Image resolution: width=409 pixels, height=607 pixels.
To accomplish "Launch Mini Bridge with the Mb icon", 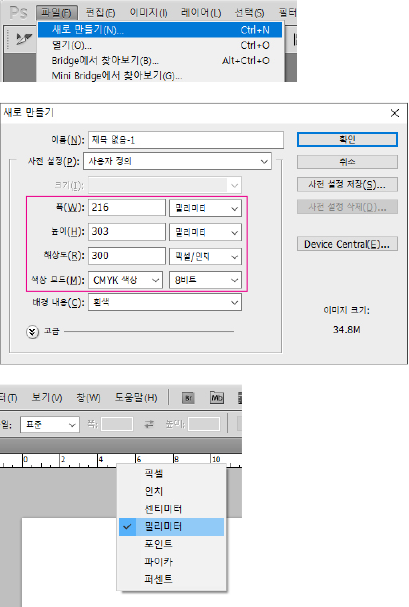I will (217, 398).
